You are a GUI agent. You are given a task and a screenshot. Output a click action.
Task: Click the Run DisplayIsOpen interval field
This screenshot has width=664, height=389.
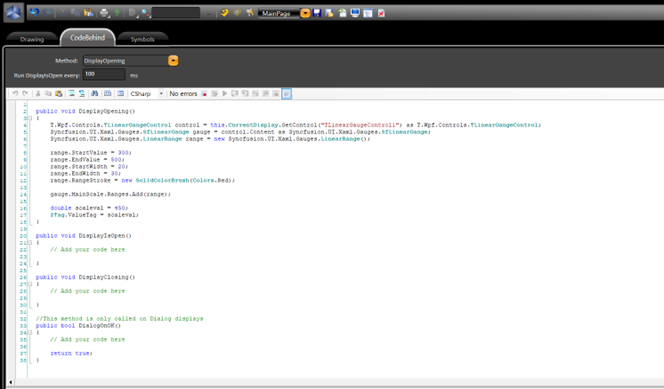tap(104, 74)
